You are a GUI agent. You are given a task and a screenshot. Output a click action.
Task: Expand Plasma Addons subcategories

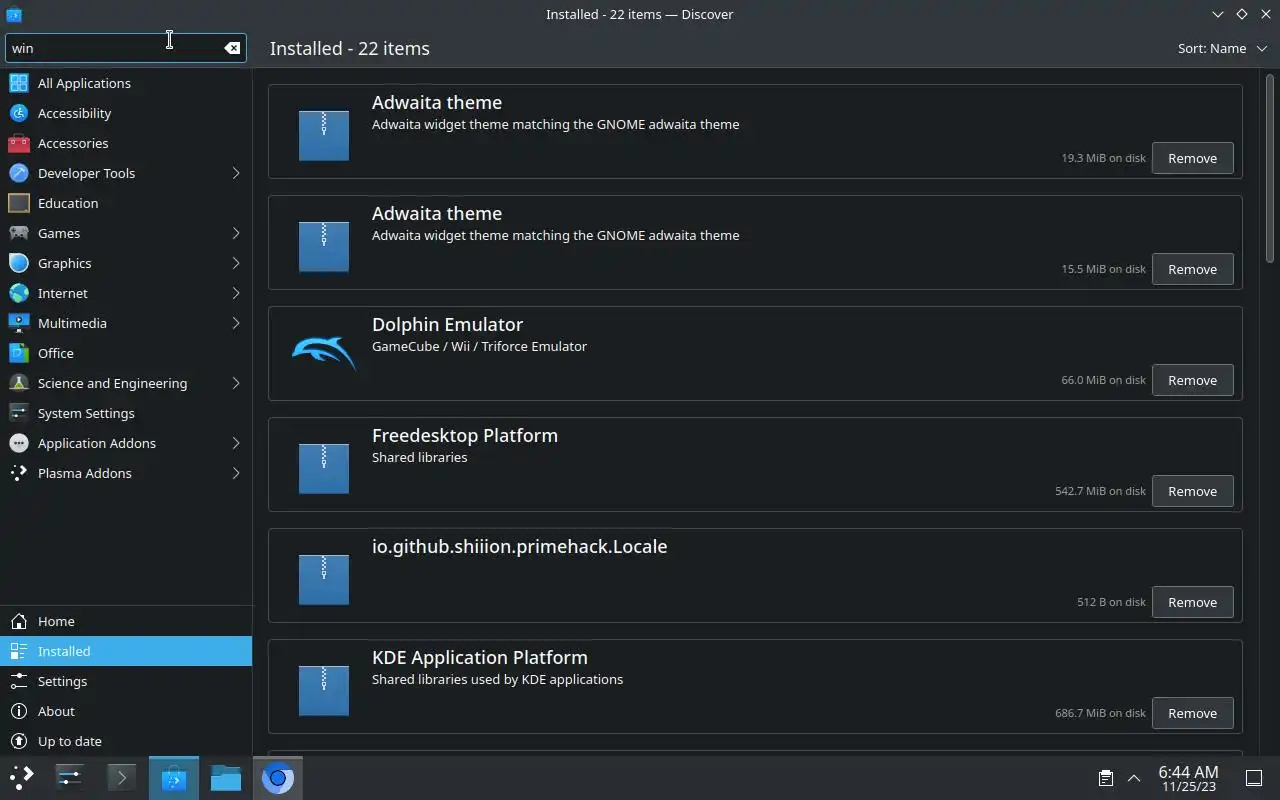coord(236,473)
